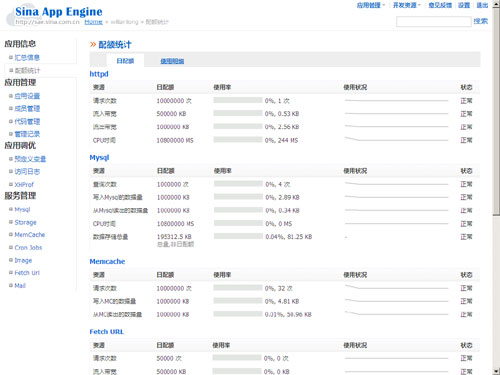Click the httpd CPU时间 usage bar
Image resolution: width=500 pixels, height=375 pixels.
pyautogui.click(x=238, y=139)
